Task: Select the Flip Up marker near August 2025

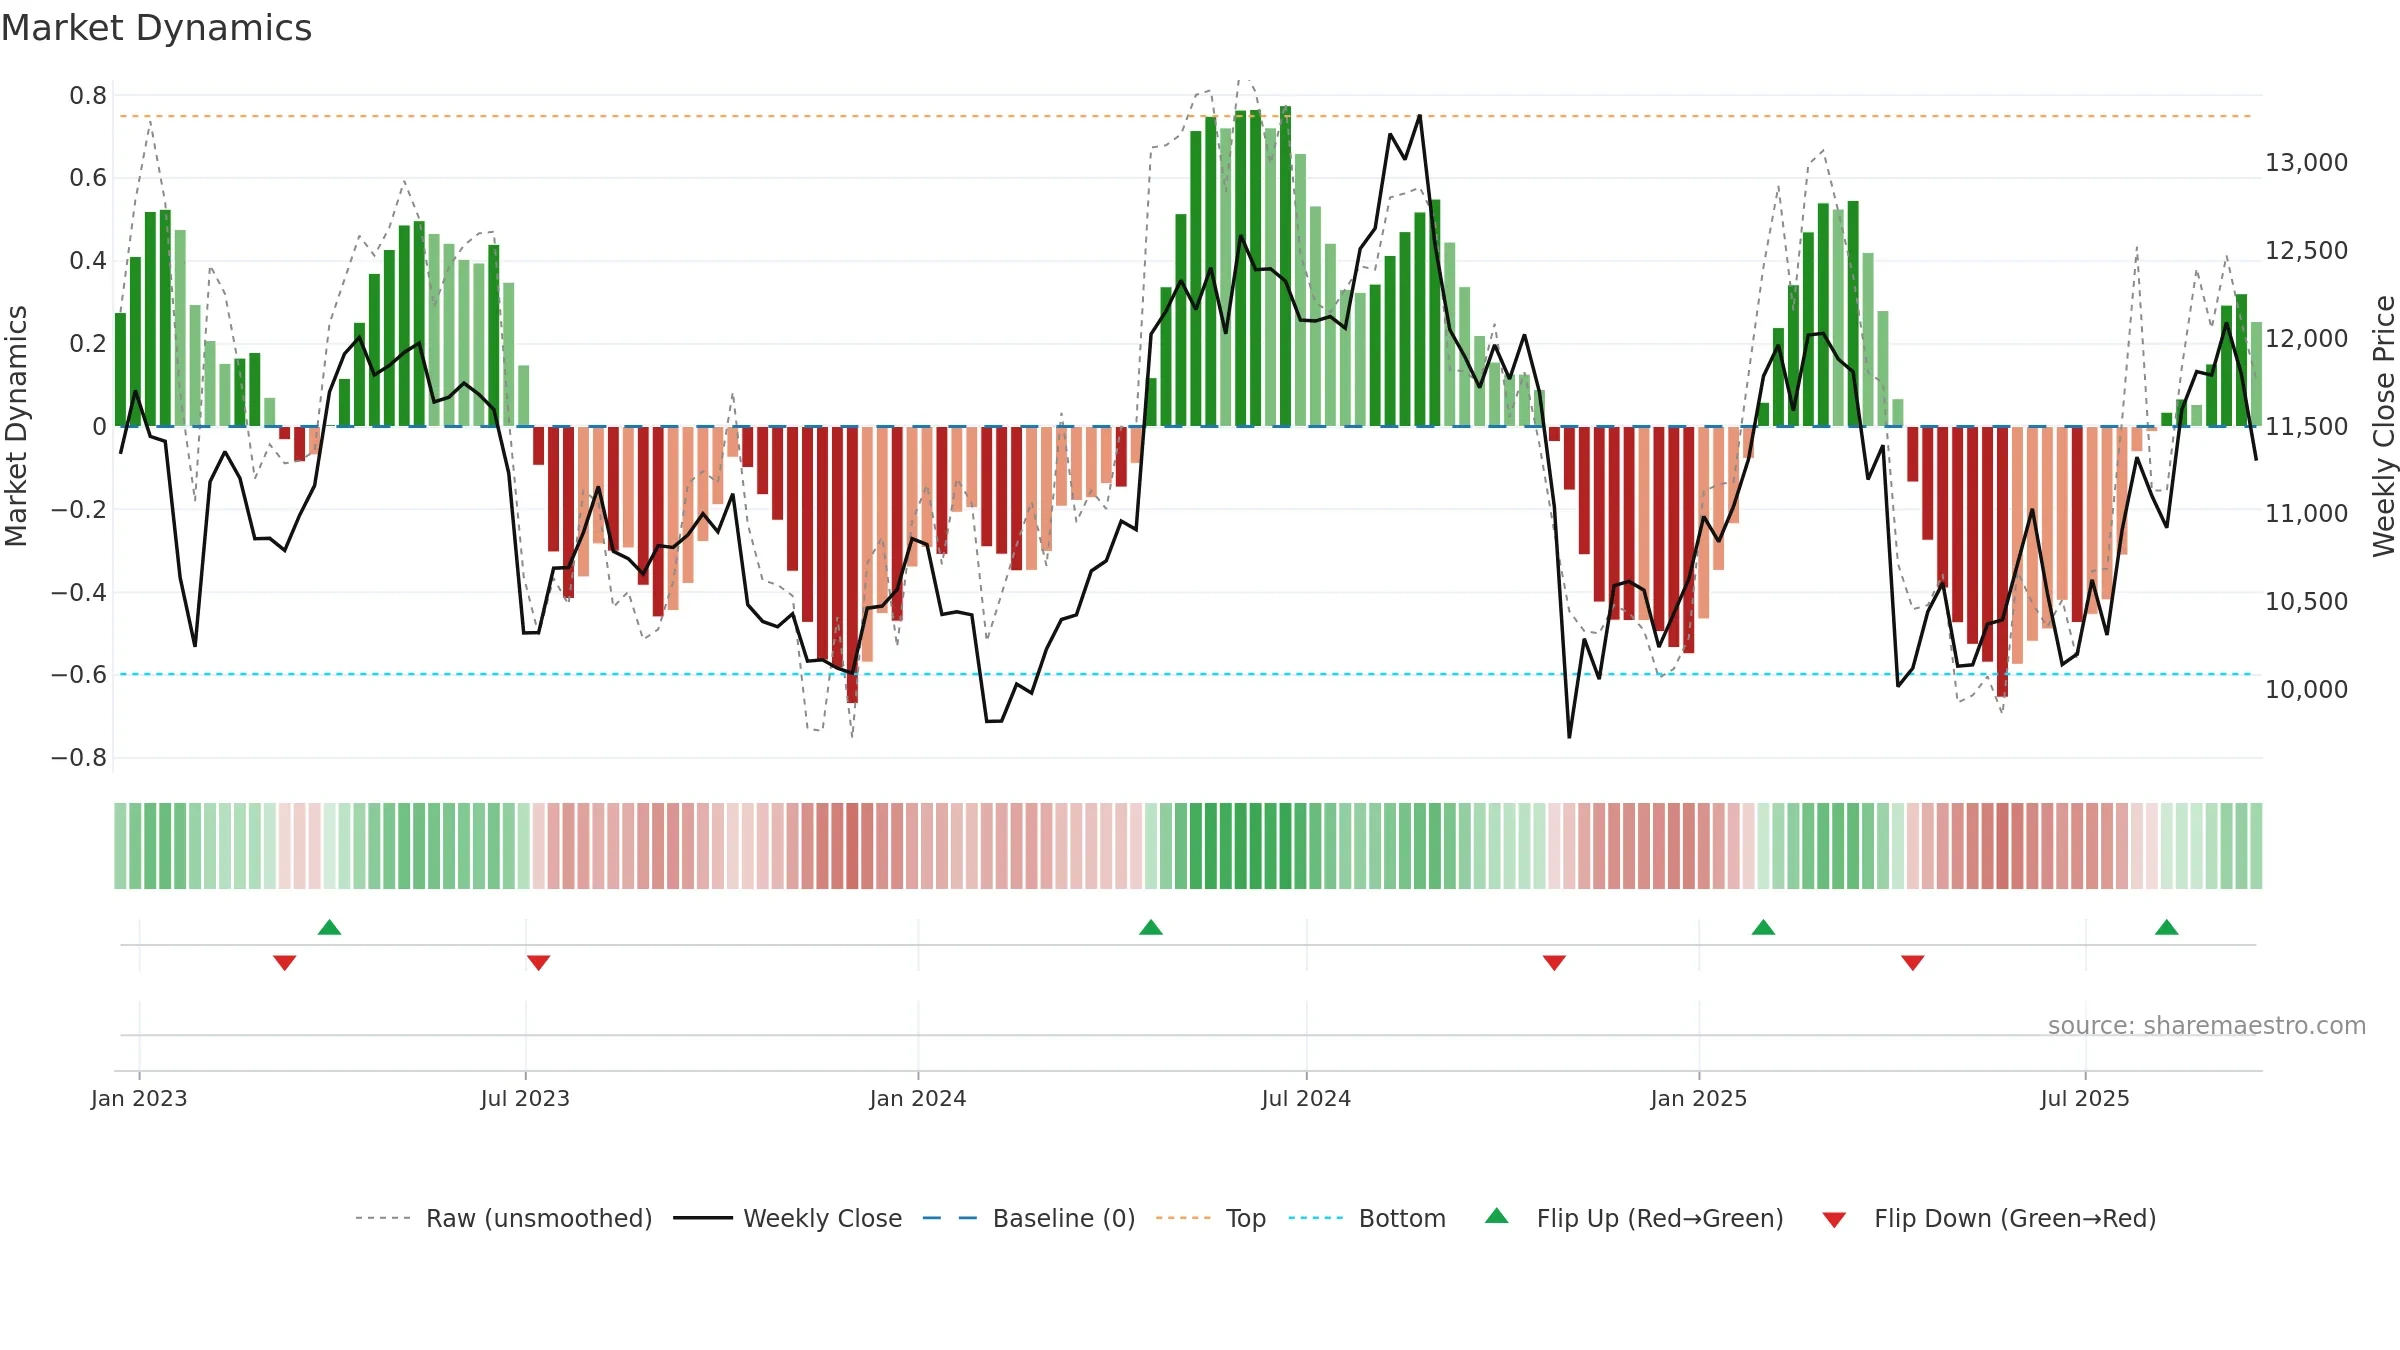Action: [2167, 927]
